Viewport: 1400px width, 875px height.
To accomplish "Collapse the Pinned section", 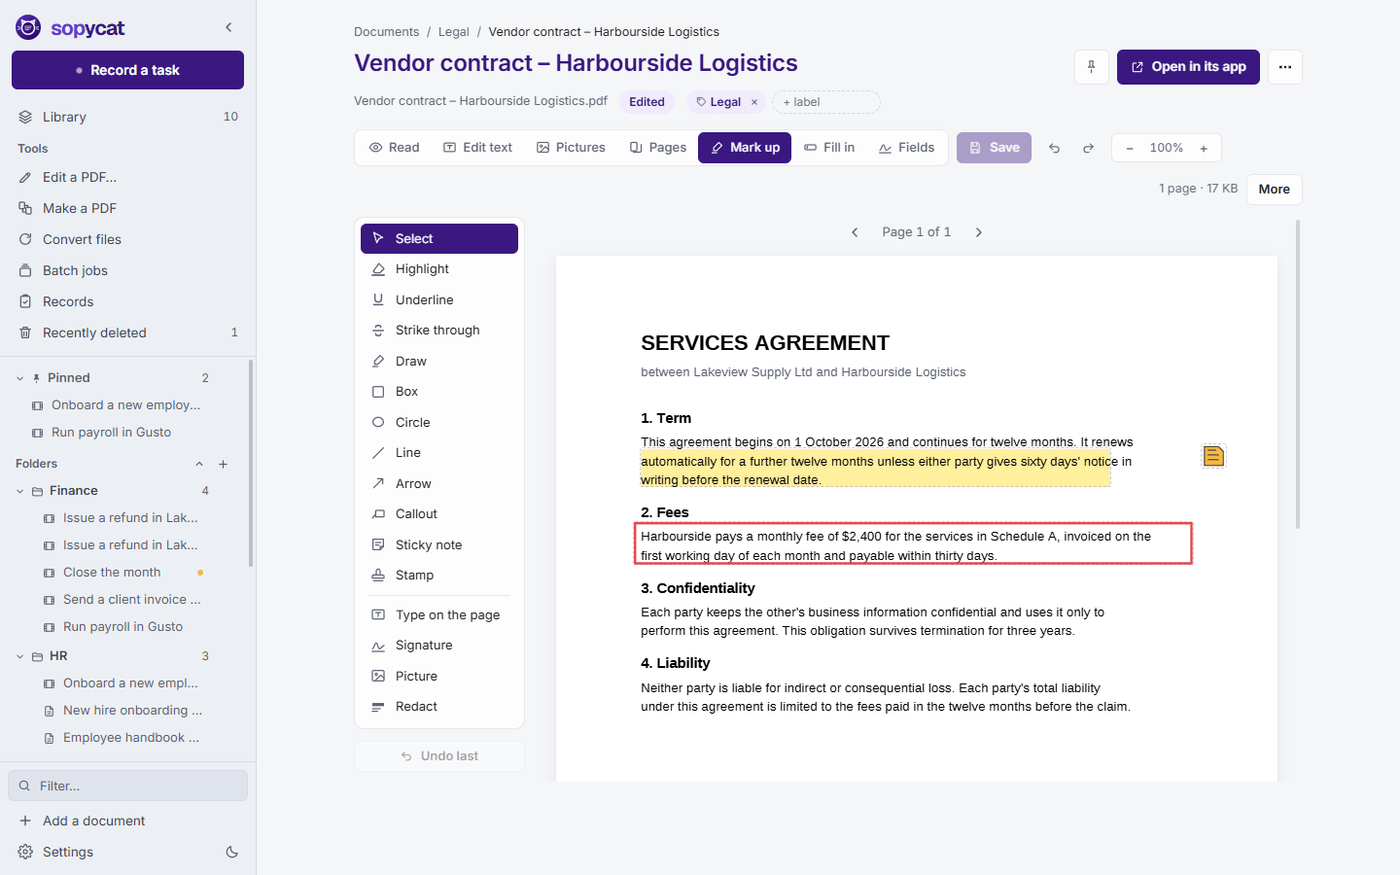I will [20, 378].
